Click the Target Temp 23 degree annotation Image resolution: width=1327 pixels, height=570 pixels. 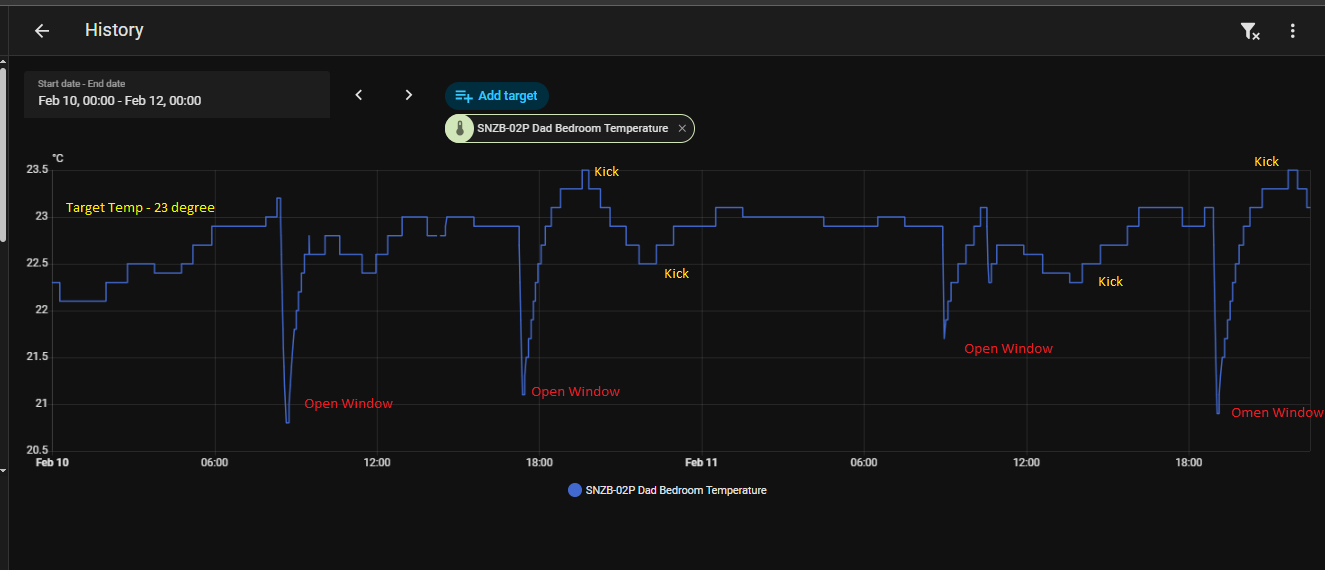coord(140,208)
